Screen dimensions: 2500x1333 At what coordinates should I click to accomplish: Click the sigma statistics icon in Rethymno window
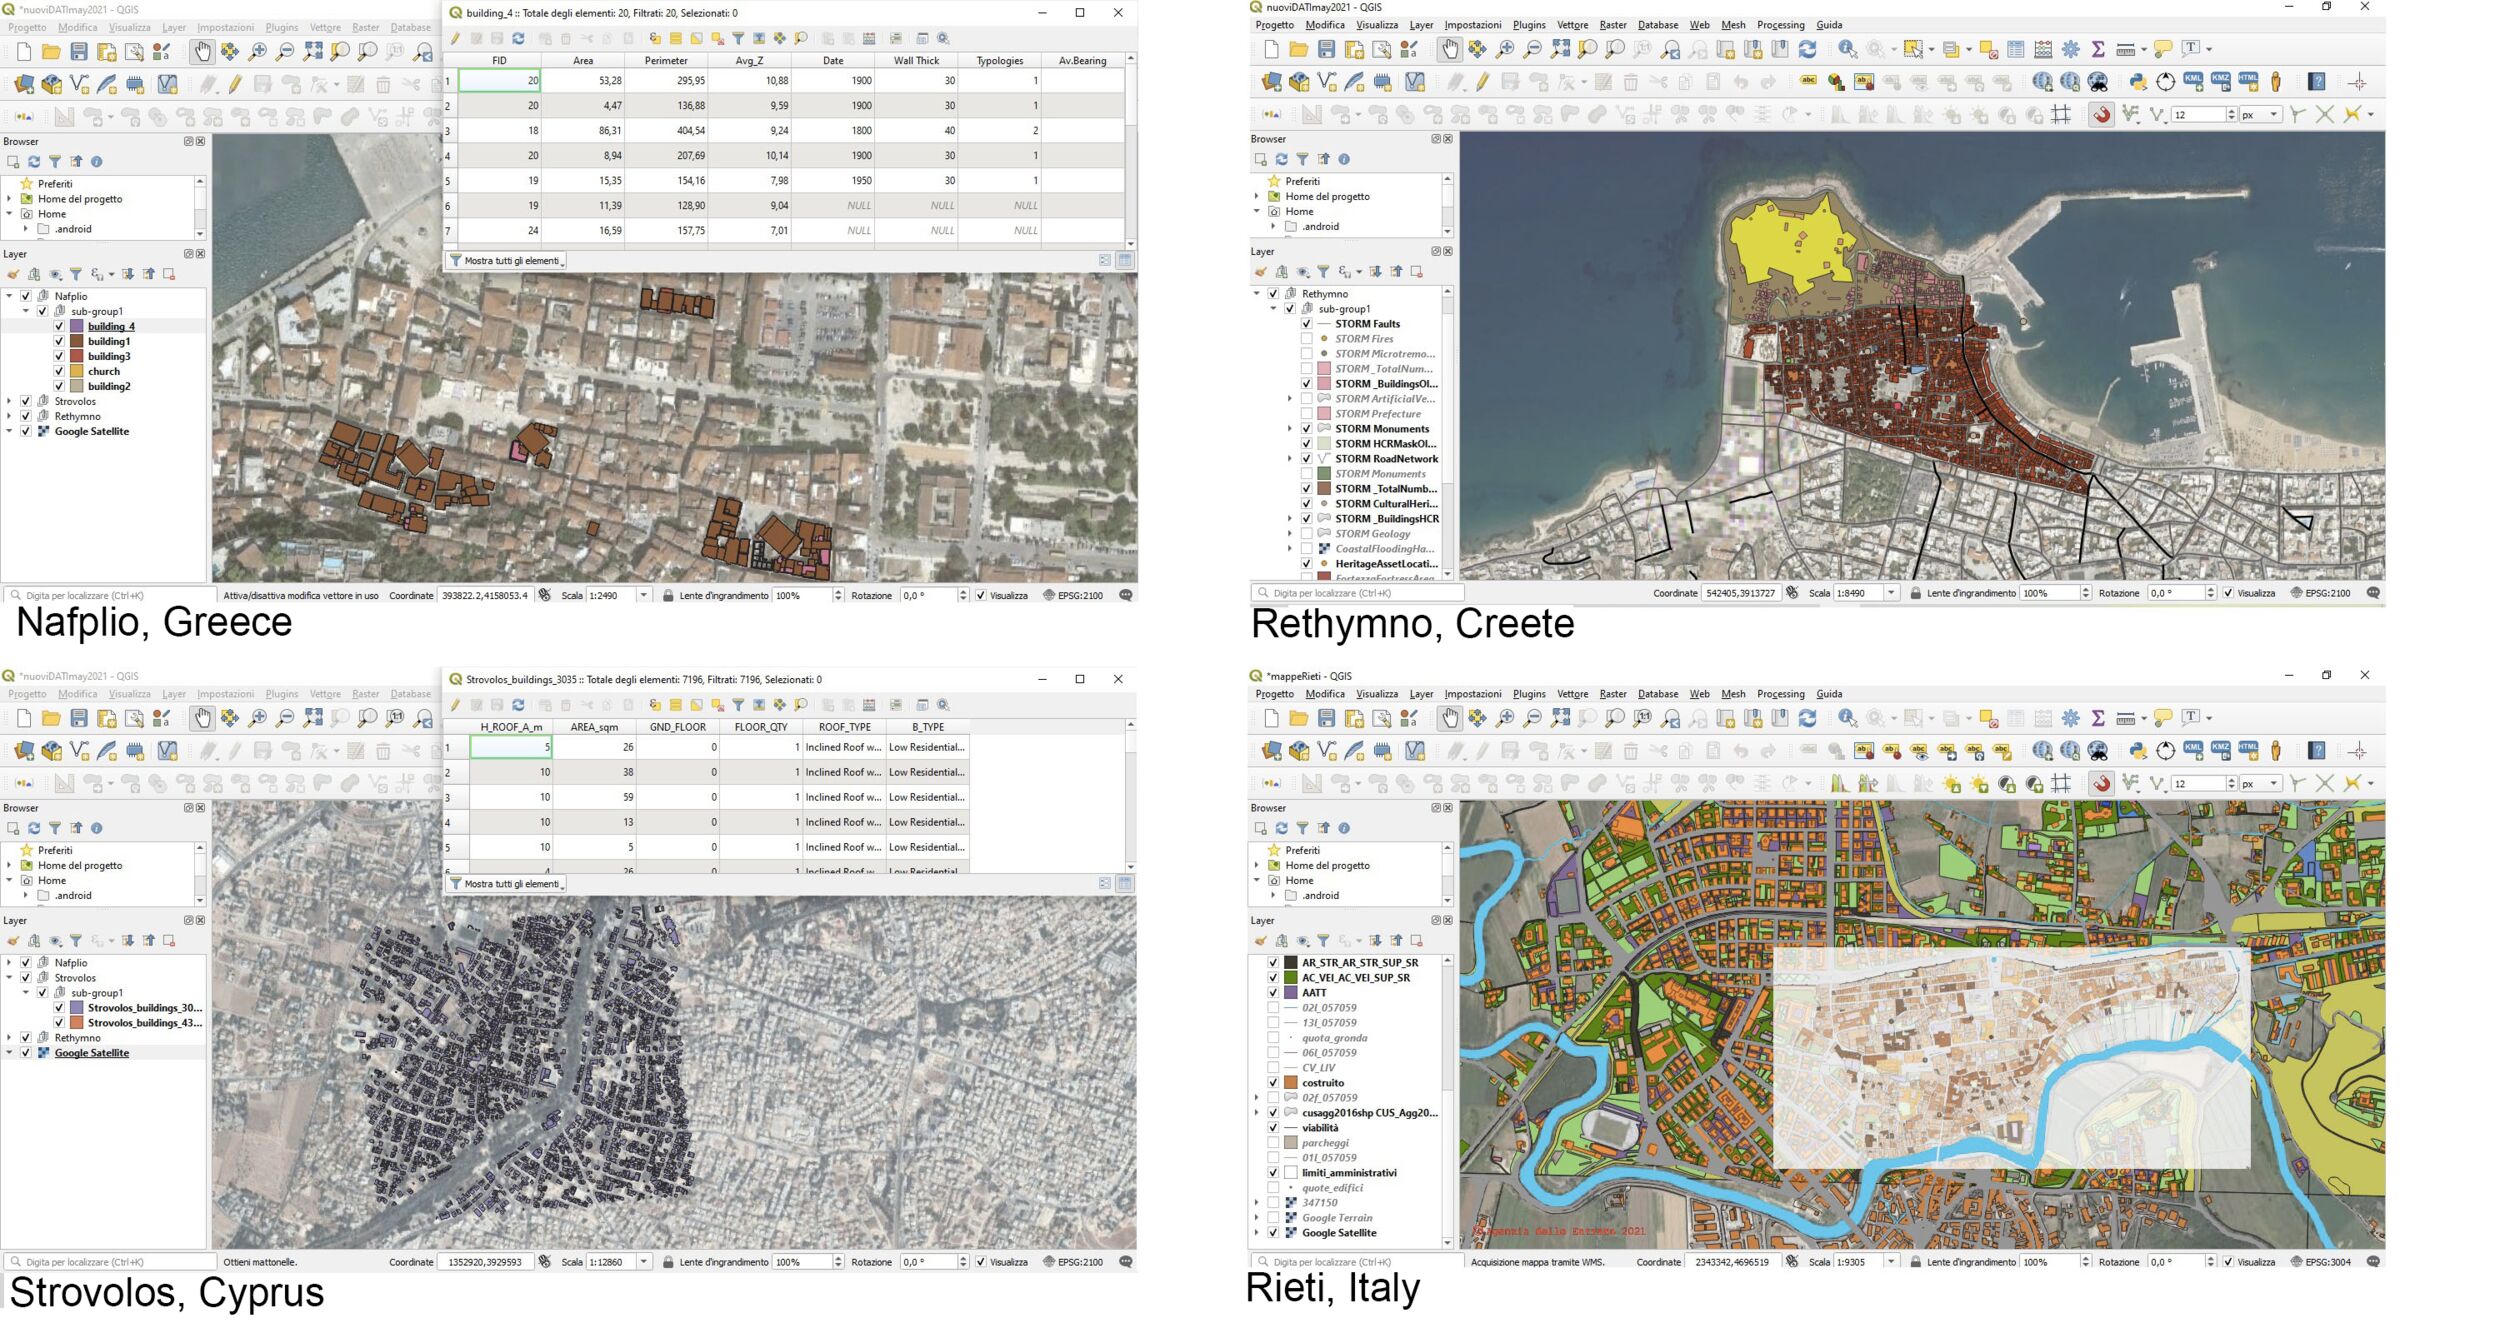[2098, 49]
